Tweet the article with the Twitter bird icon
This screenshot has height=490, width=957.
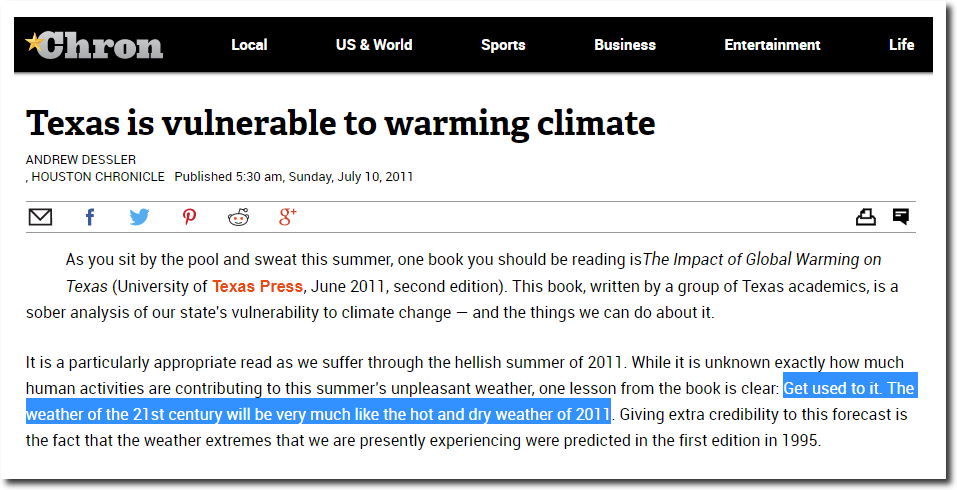click(139, 217)
